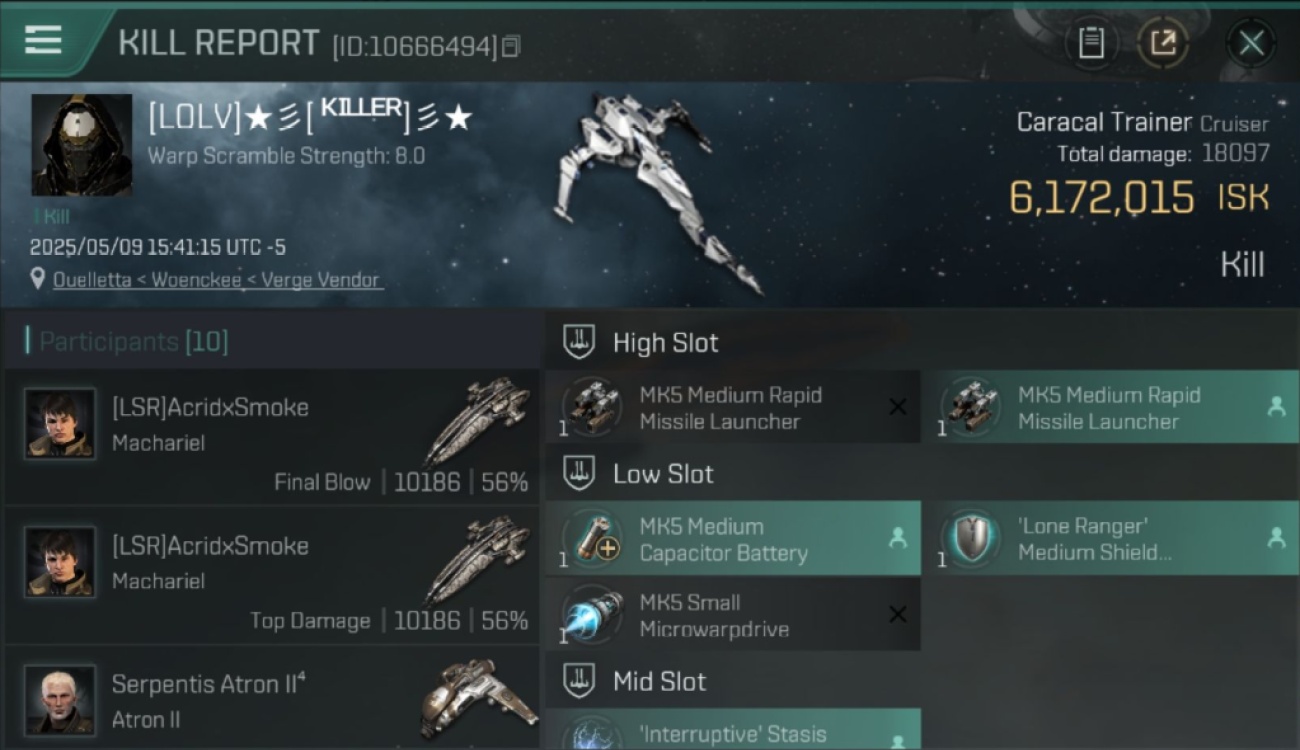Select MK5 Medium Capacitor Battery item
The height and width of the screenshot is (750, 1300).
(733, 538)
